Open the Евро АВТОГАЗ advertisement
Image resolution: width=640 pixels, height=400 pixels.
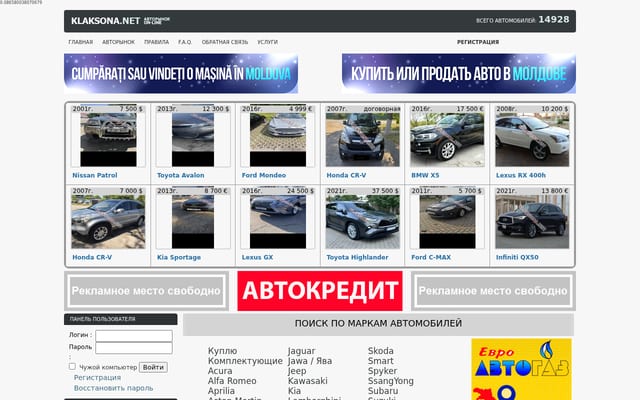point(522,369)
